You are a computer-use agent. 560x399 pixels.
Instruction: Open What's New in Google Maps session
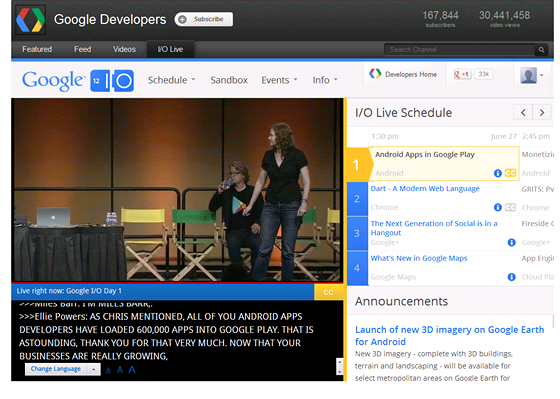(x=419, y=258)
